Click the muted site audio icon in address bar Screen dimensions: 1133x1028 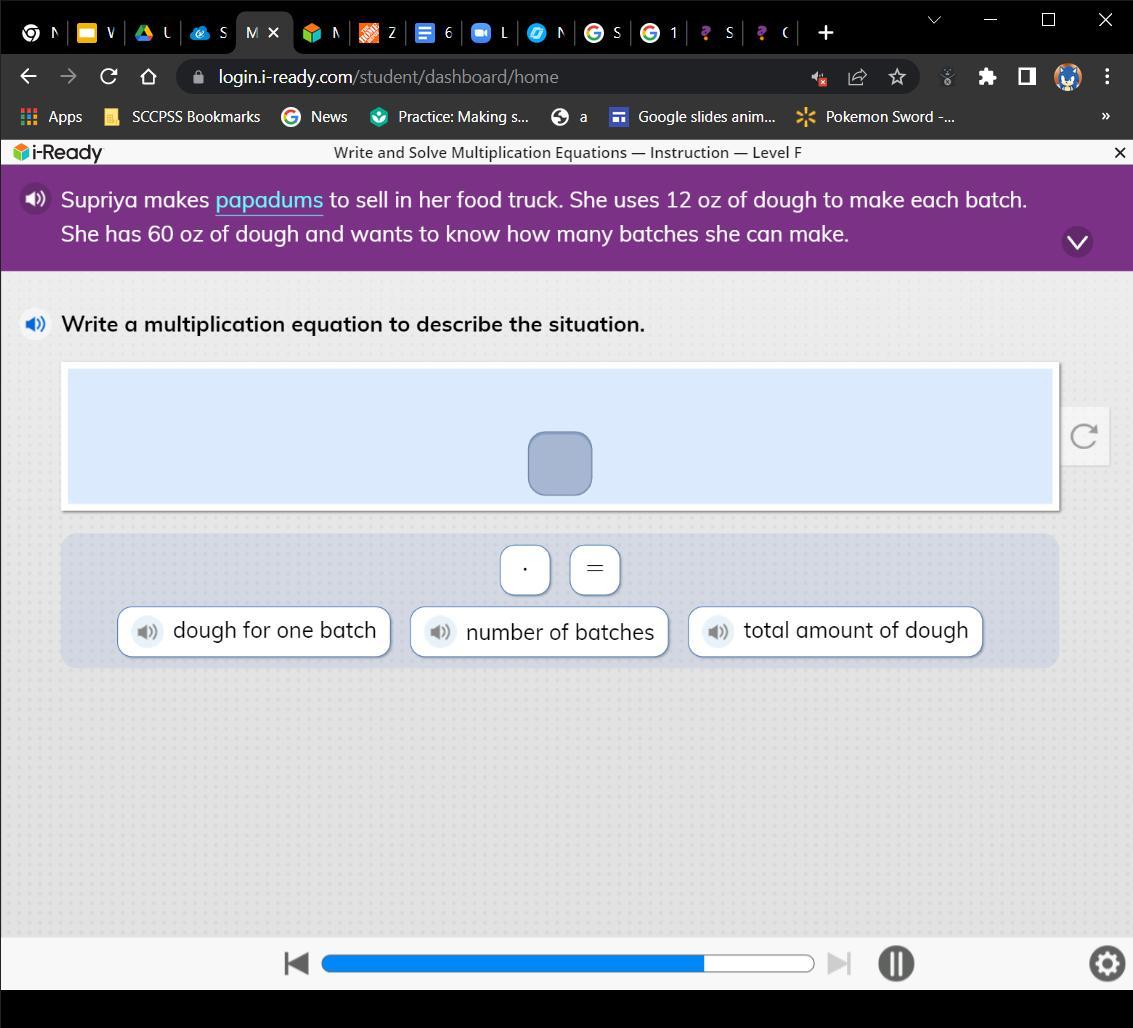[x=818, y=77]
